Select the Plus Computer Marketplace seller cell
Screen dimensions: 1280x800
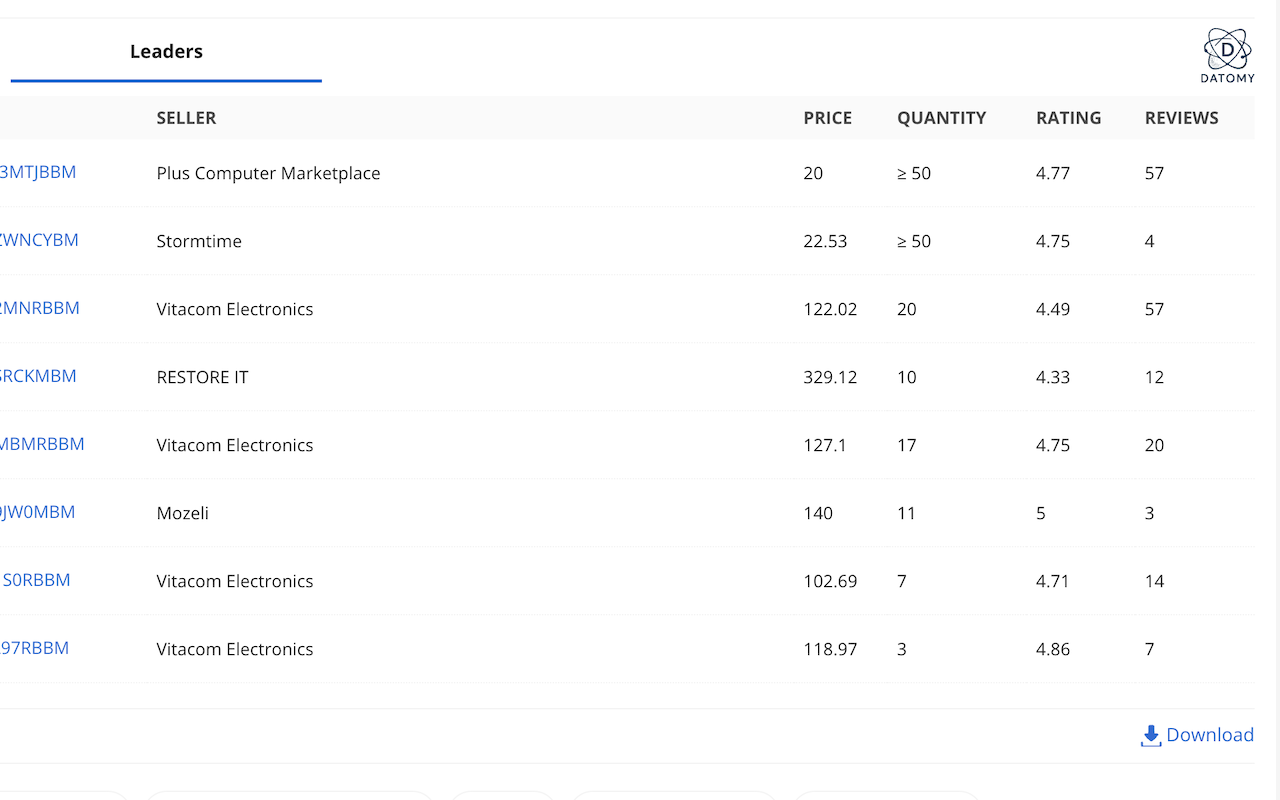[x=268, y=173]
